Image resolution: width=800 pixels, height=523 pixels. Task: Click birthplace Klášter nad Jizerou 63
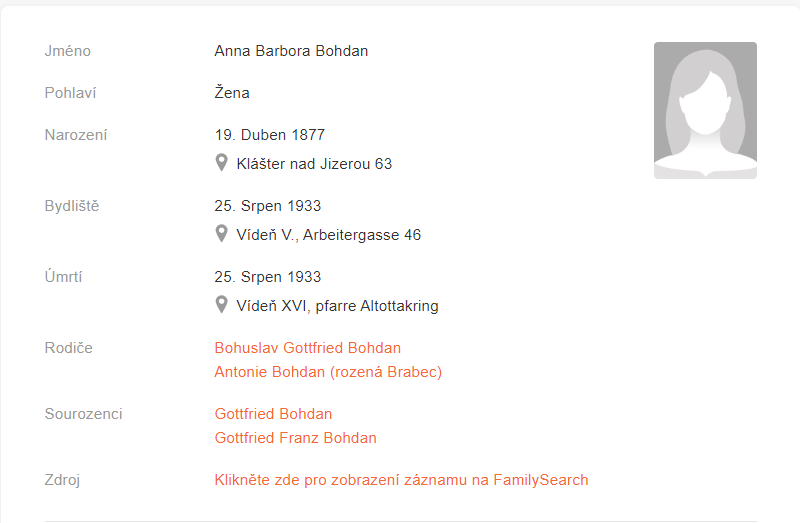(314, 164)
